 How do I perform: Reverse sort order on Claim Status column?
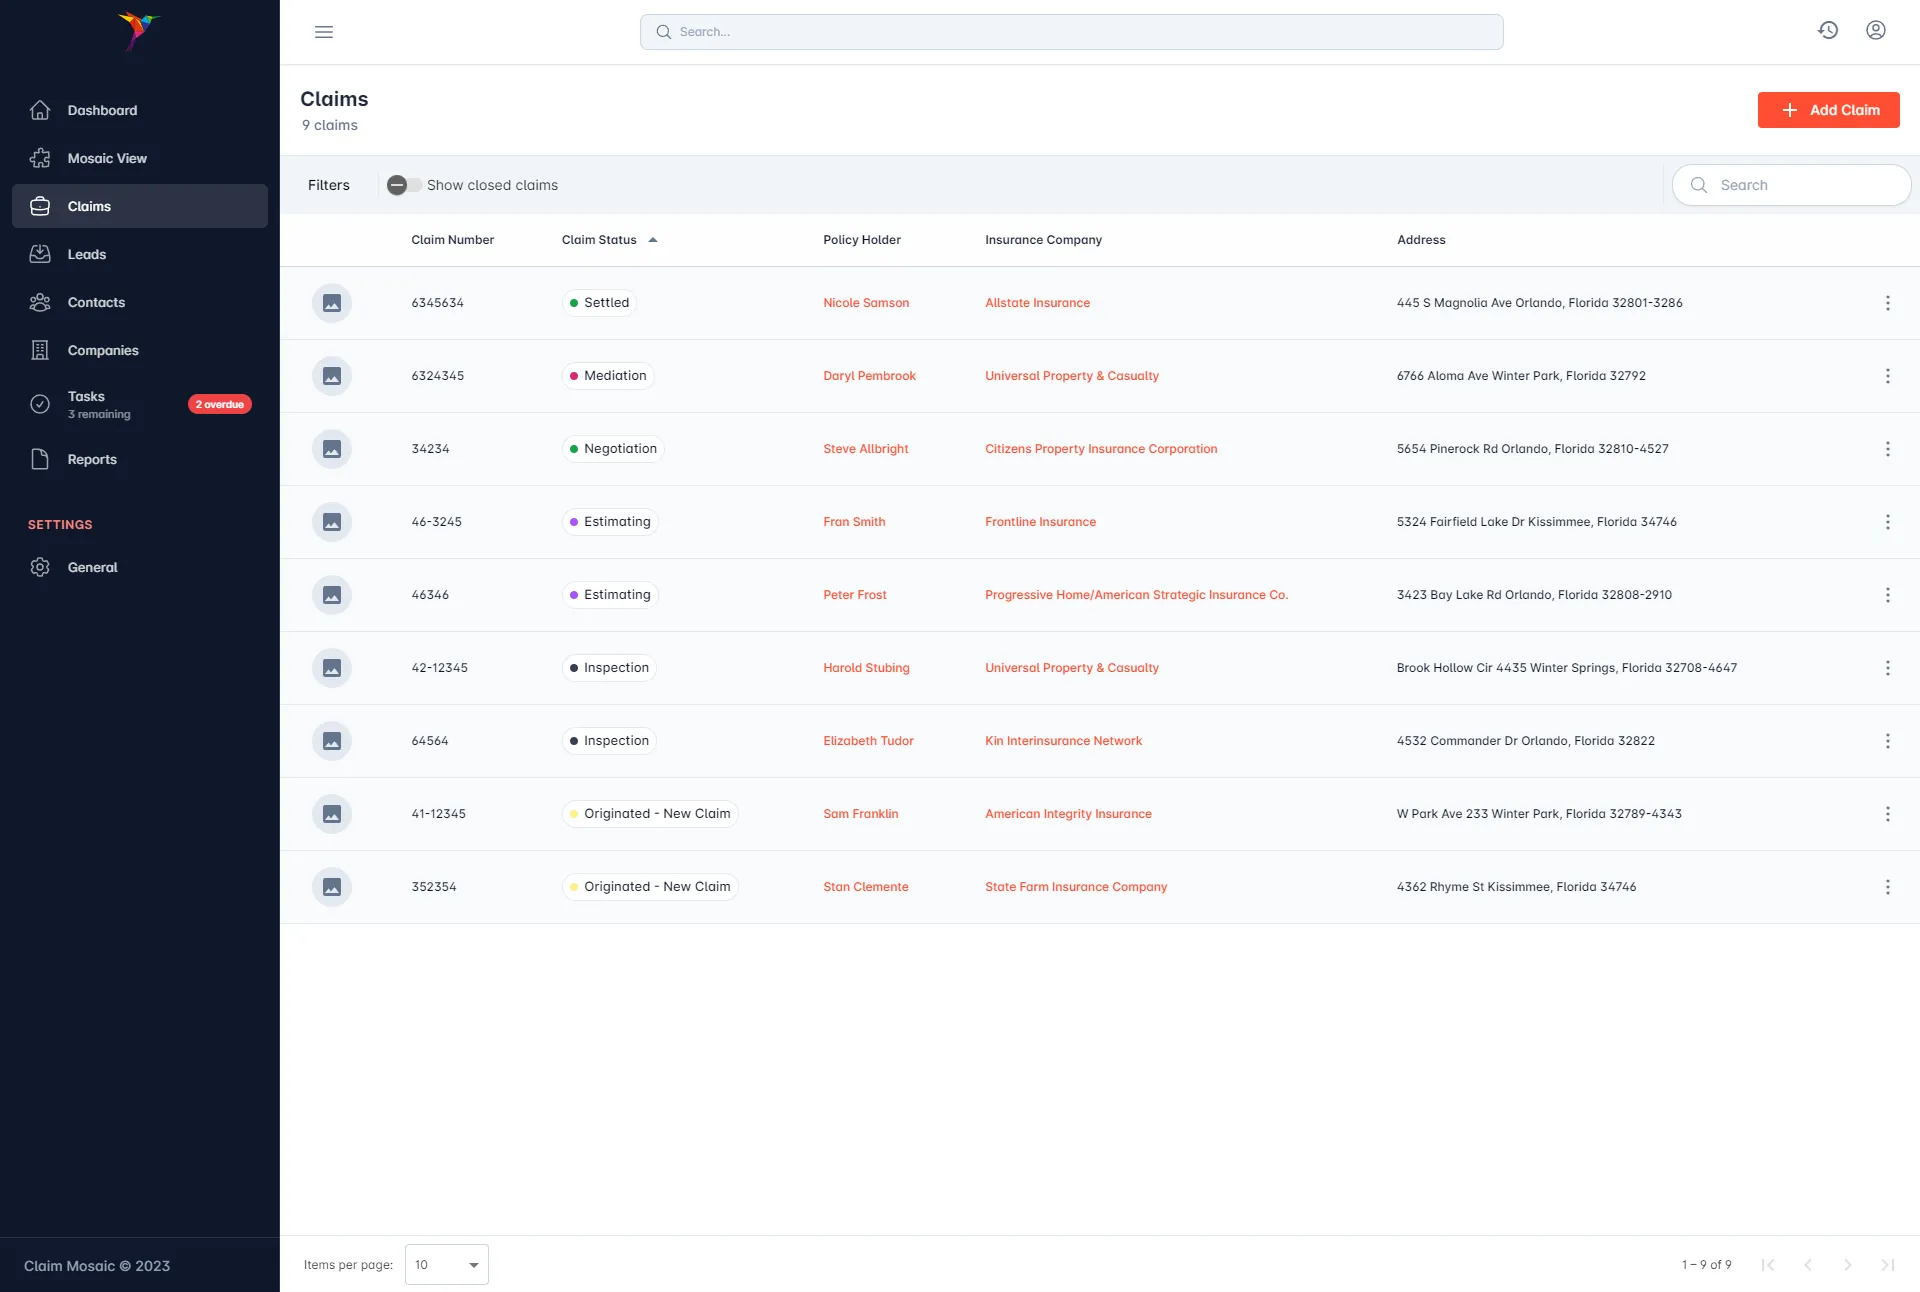[652, 239]
